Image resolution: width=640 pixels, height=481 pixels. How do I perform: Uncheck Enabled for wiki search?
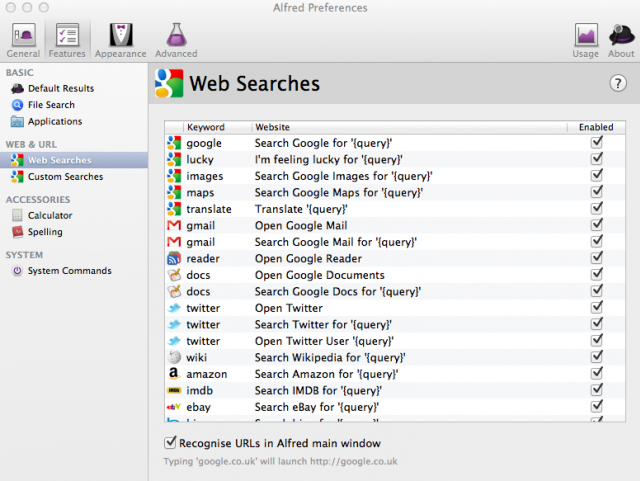[597, 356]
